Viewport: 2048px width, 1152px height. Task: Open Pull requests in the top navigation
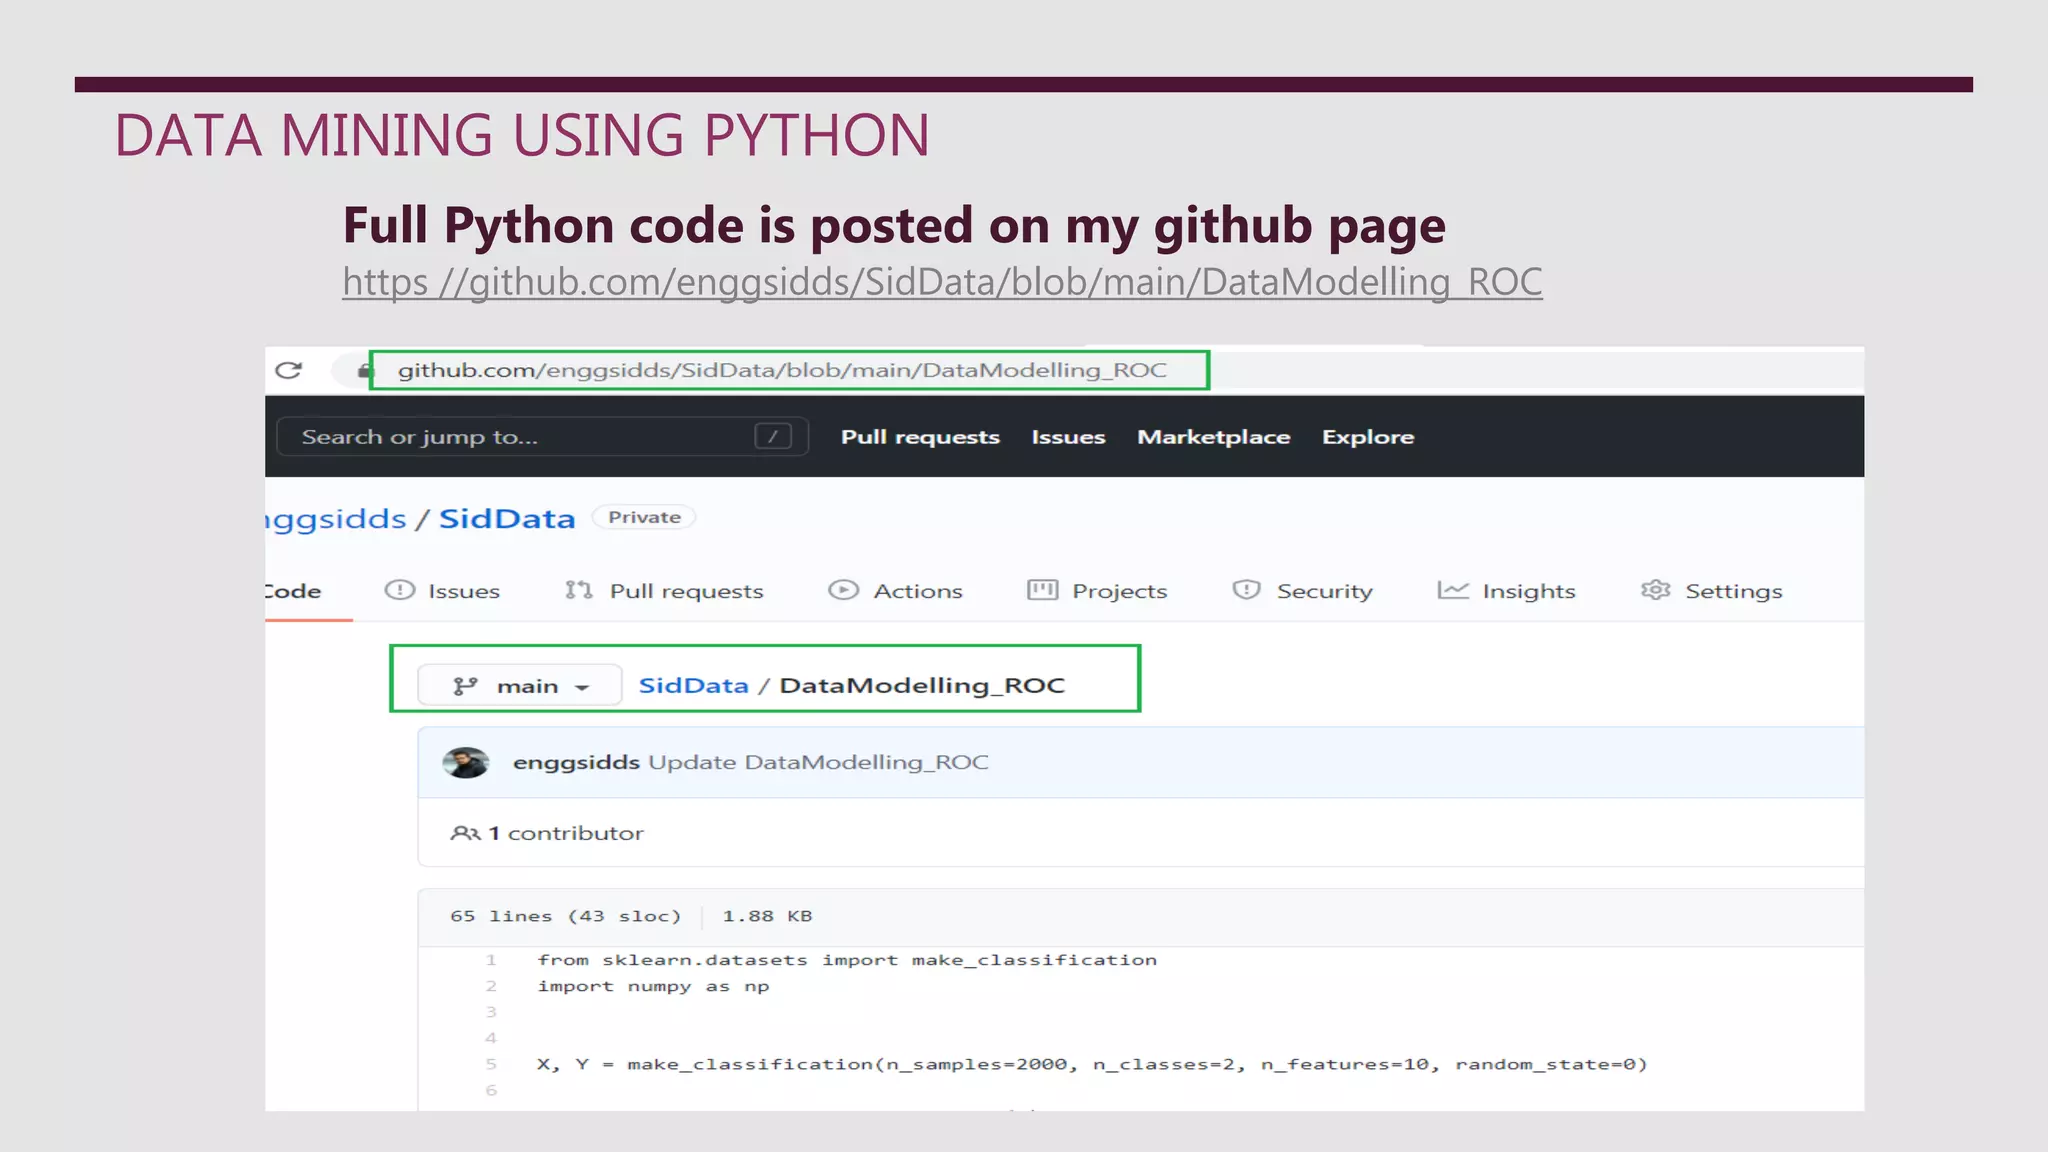tap(920, 437)
